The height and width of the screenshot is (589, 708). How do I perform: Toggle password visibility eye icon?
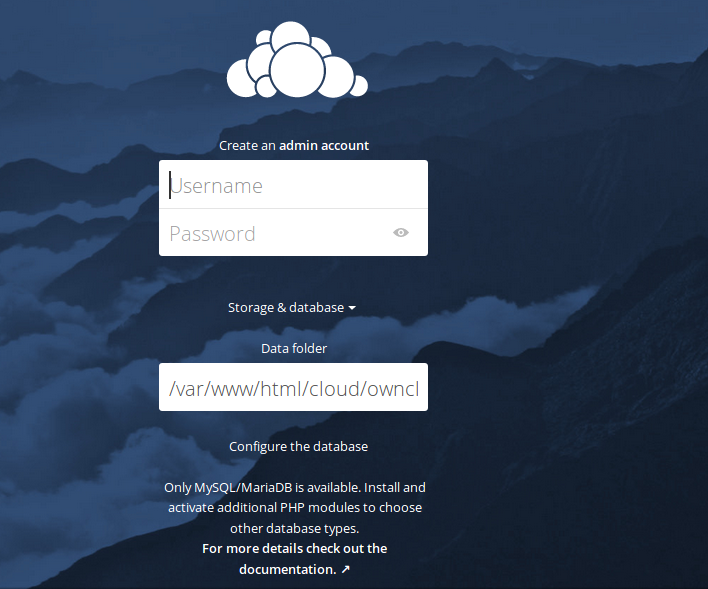(401, 233)
